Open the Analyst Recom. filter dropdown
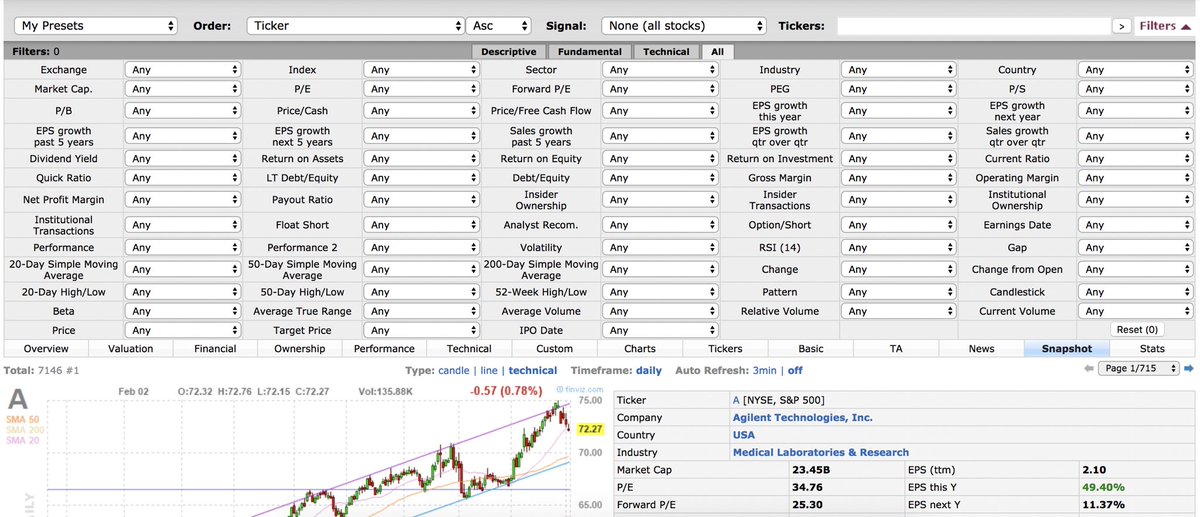 [660, 226]
